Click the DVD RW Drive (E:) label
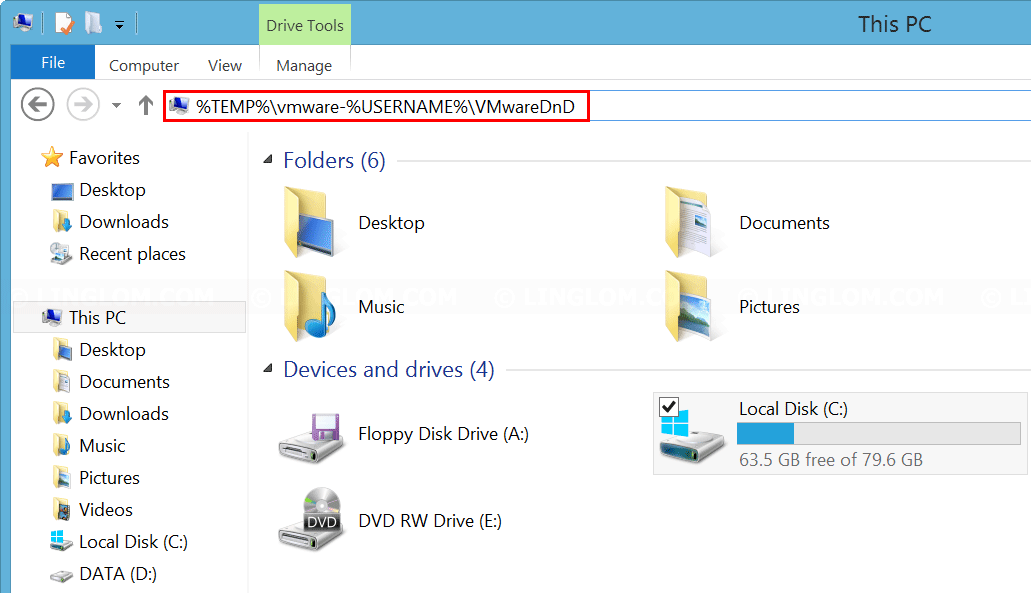Image resolution: width=1031 pixels, height=593 pixels. point(430,521)
